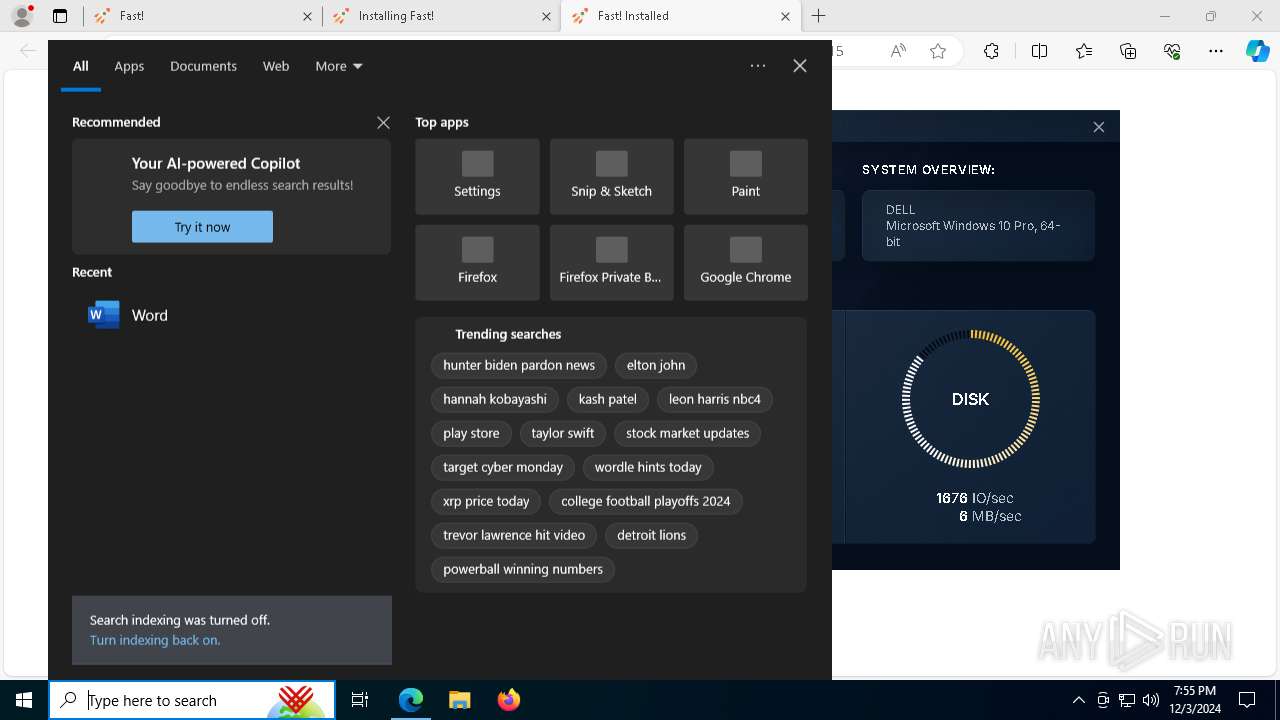Select trevor lawrence hit video search
This screenshot has width=1280, height=720.
514,535
